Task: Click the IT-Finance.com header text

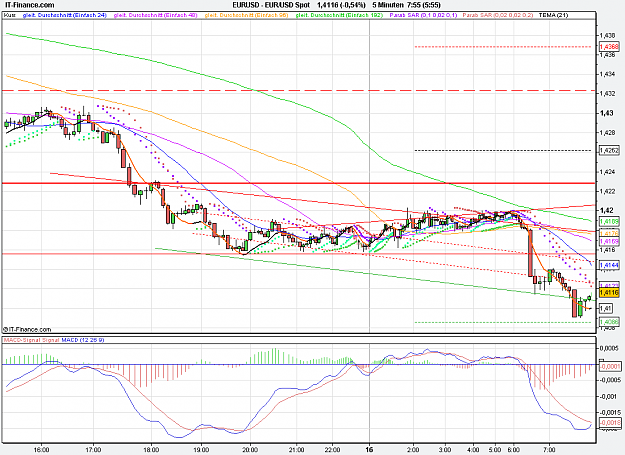Action: click(x=29, y=5)
